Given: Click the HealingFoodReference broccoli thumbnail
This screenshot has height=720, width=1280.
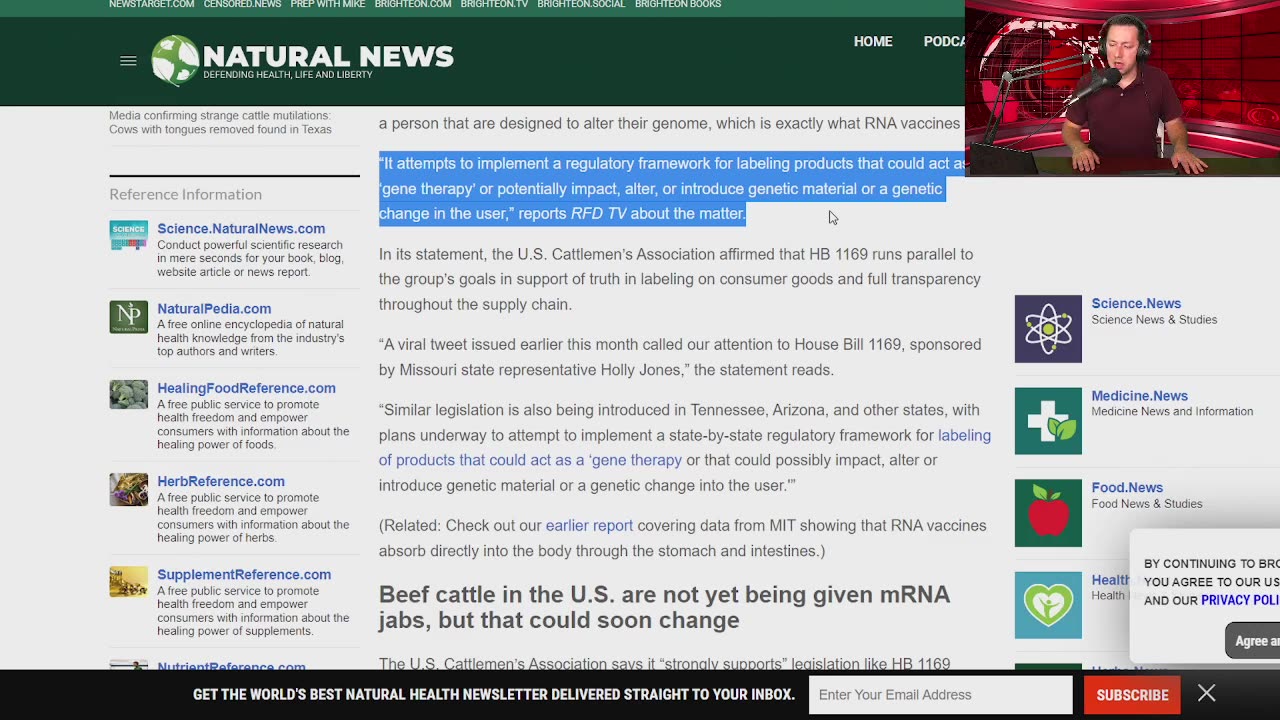Looking at the screenshot, I should pyautogui.click(x=128, y=395).
